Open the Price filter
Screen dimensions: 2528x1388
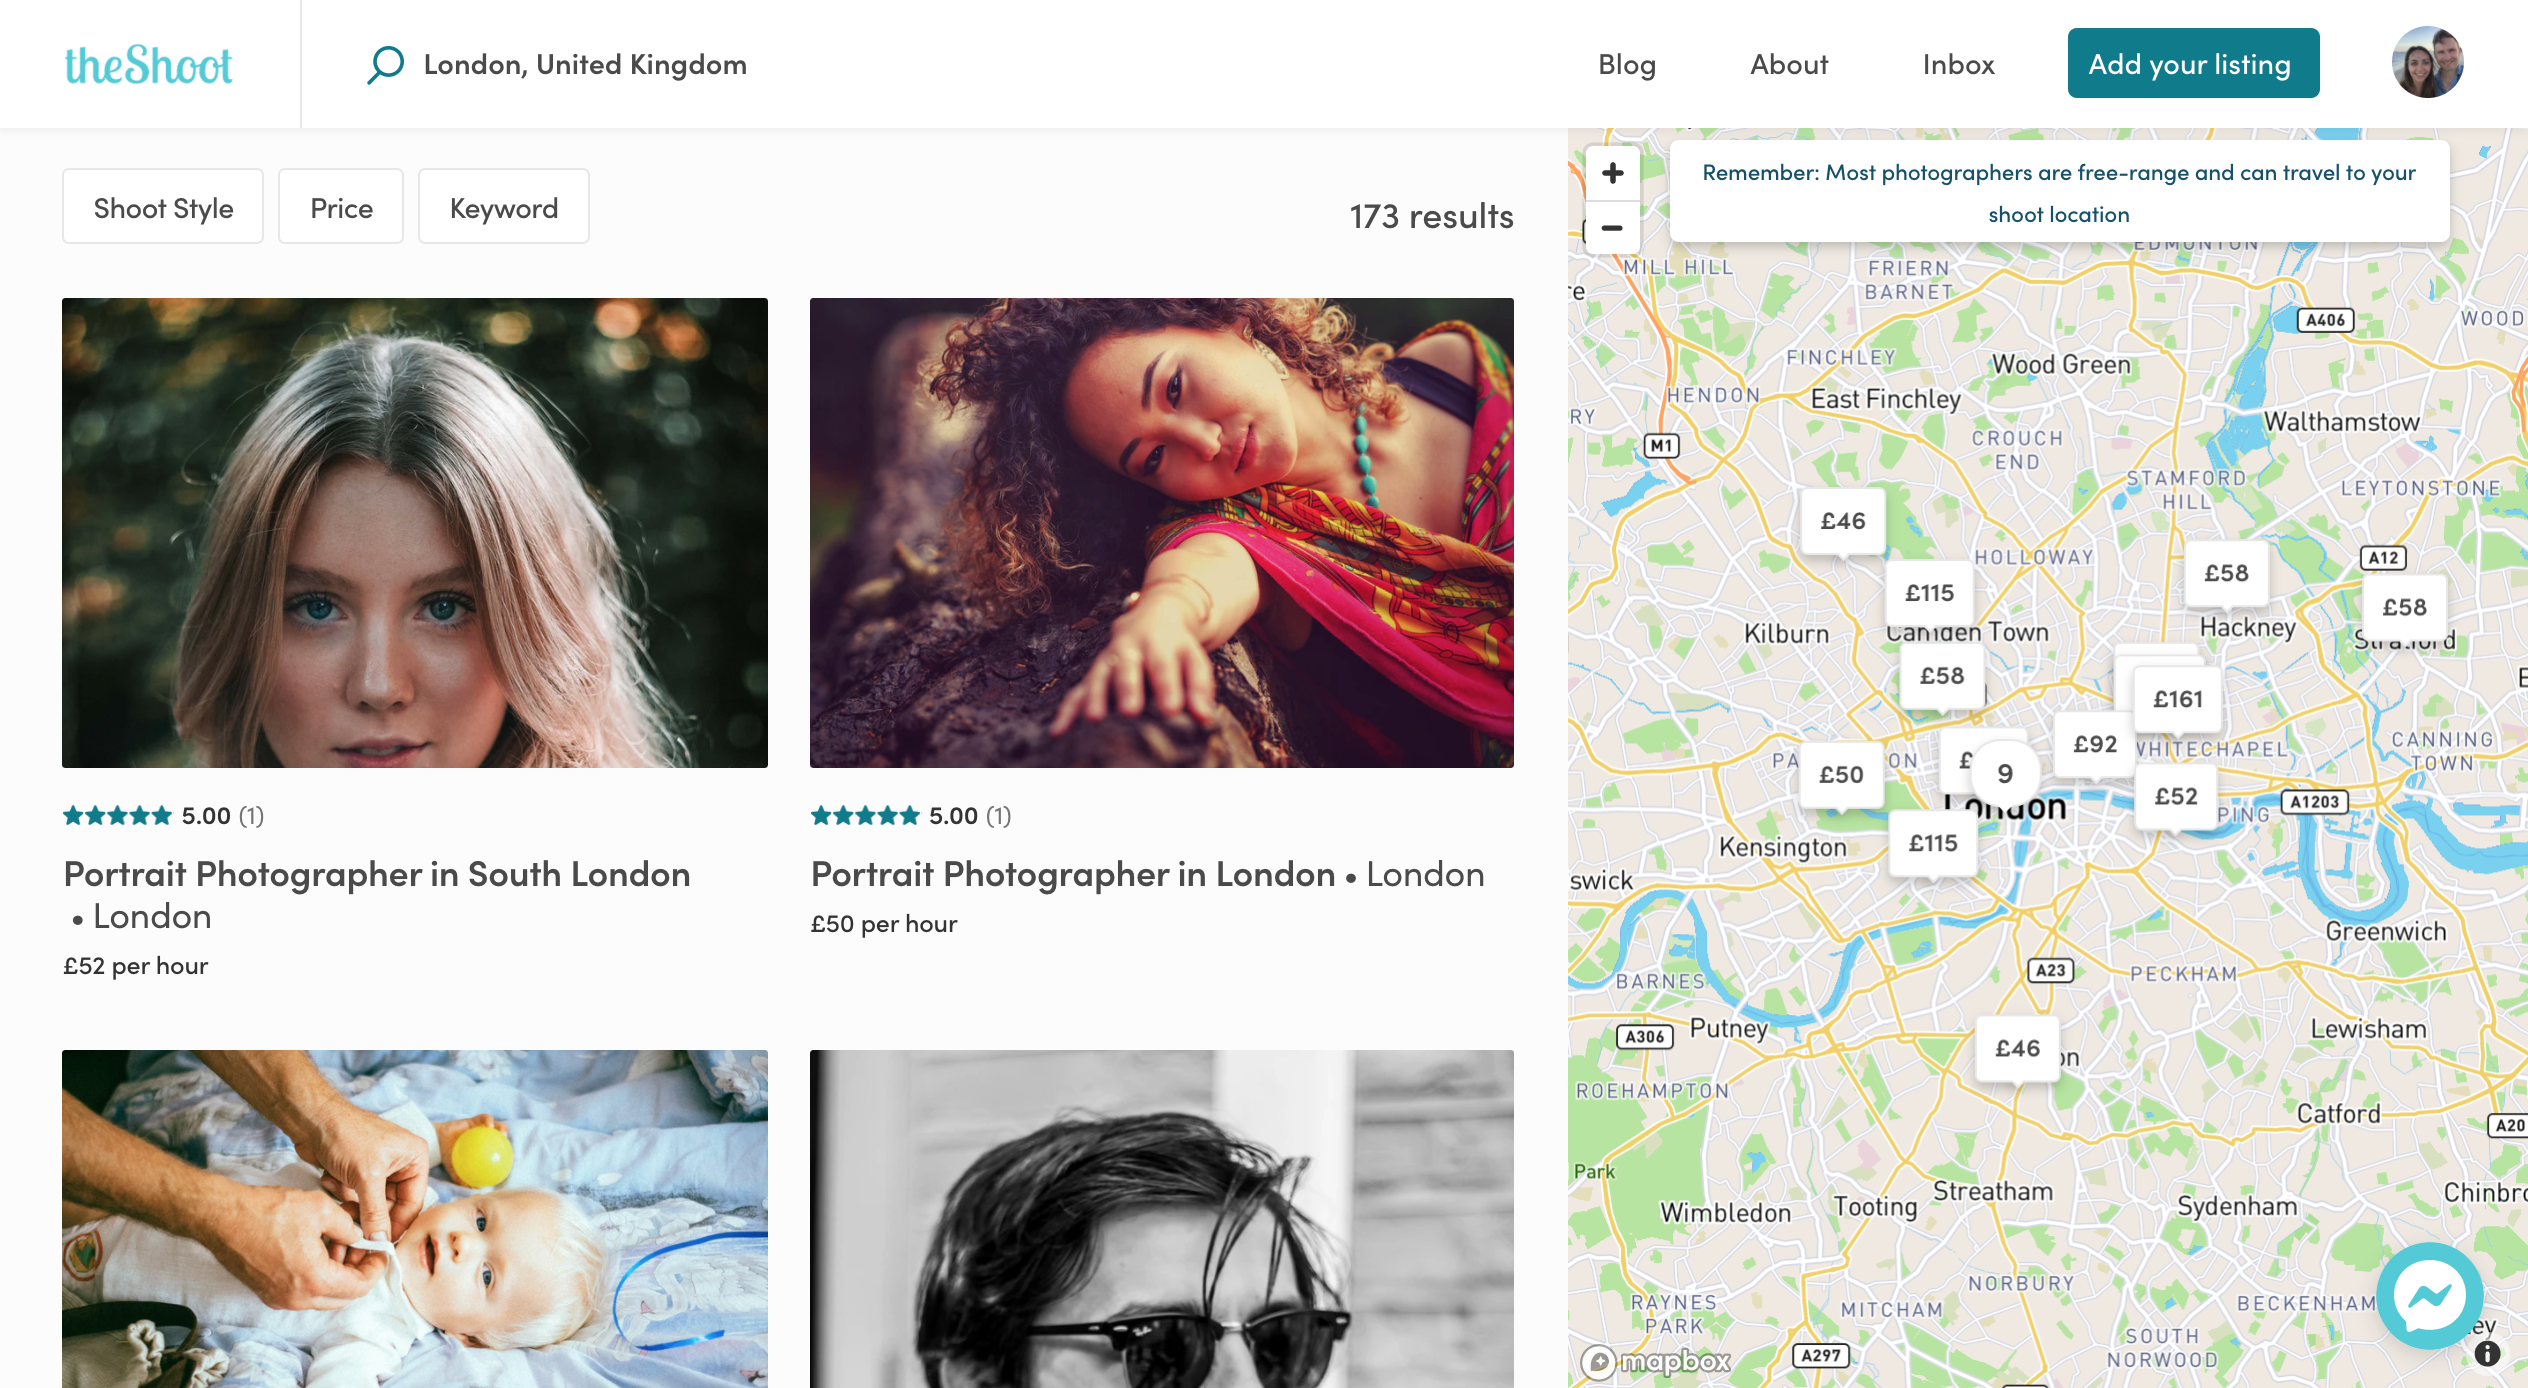(x=341, y=206)
